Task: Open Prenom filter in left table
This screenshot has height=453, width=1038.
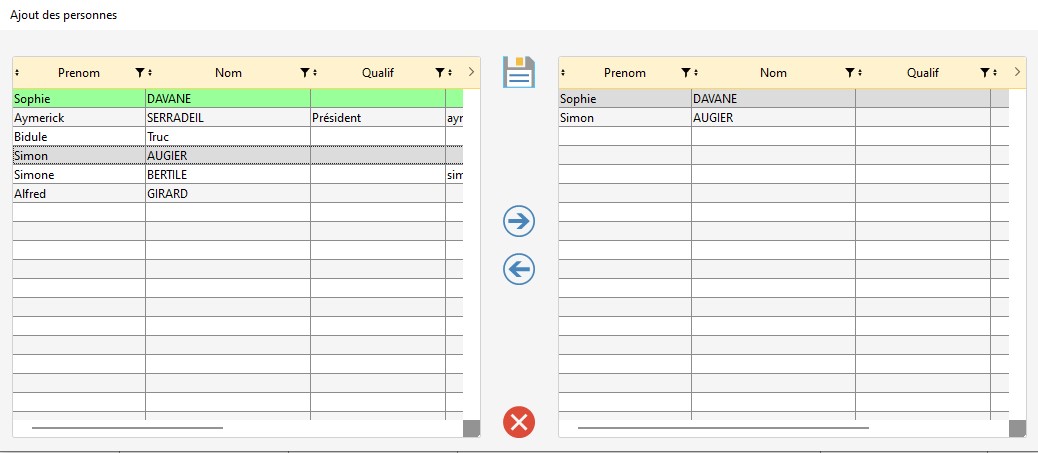Action: click(x=140, y=73)
